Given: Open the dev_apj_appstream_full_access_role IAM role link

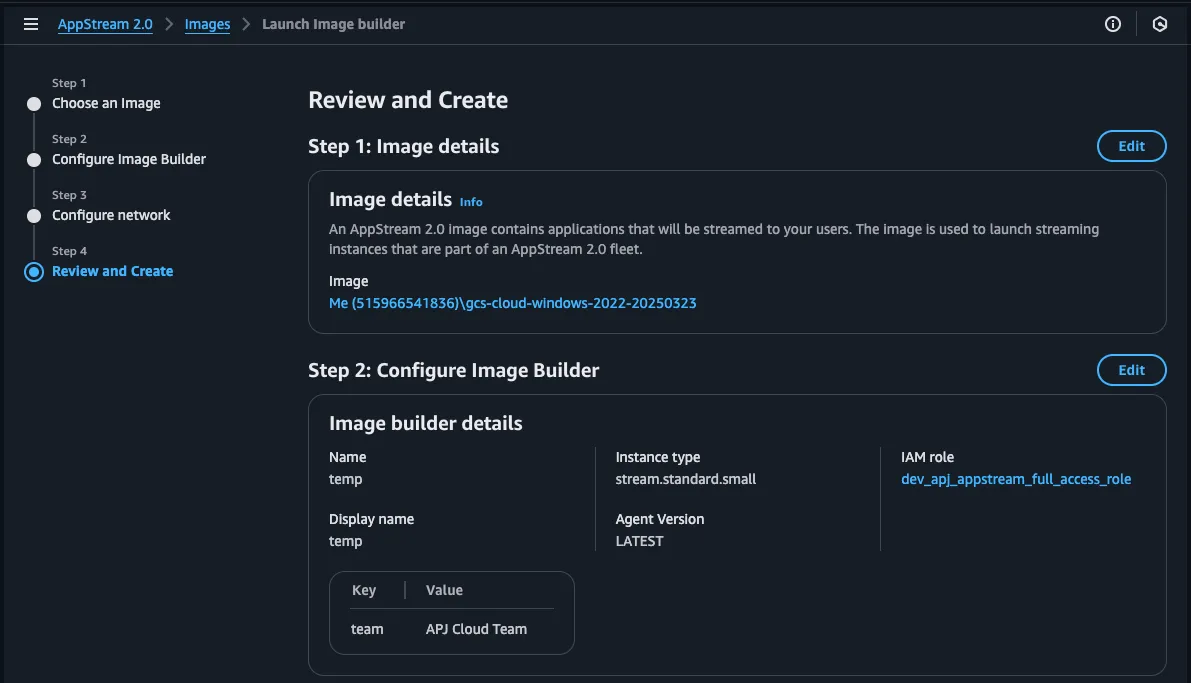Looking at the screenshot, I should (x=1016, y=479).
